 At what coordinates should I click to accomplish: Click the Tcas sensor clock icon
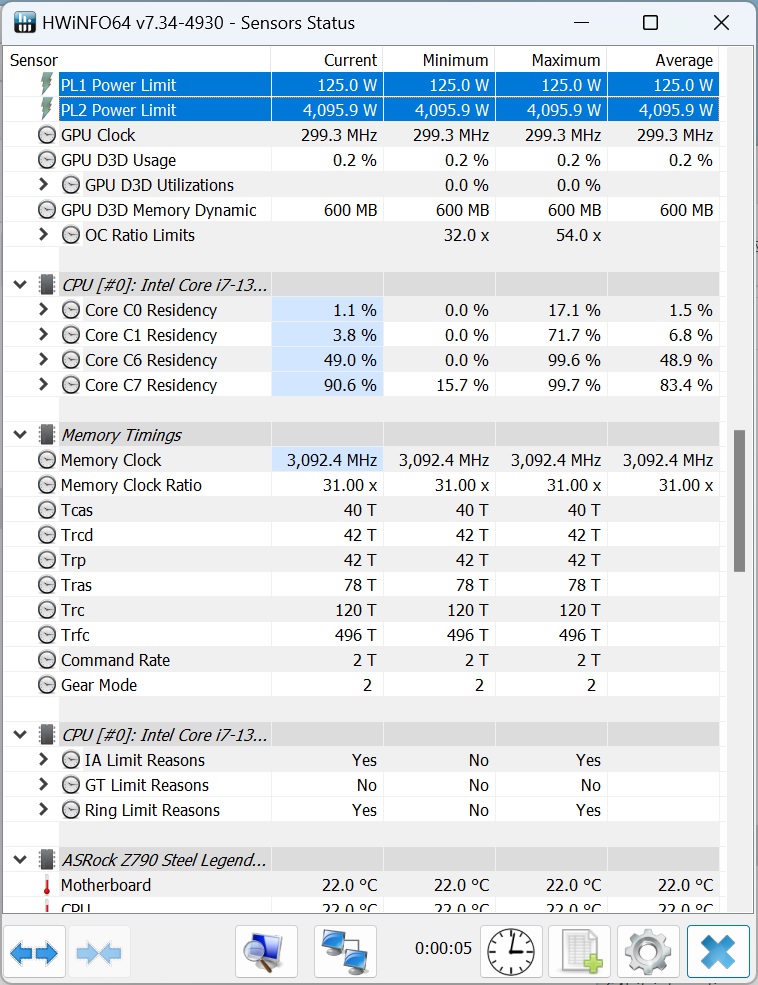pos(47,510)
